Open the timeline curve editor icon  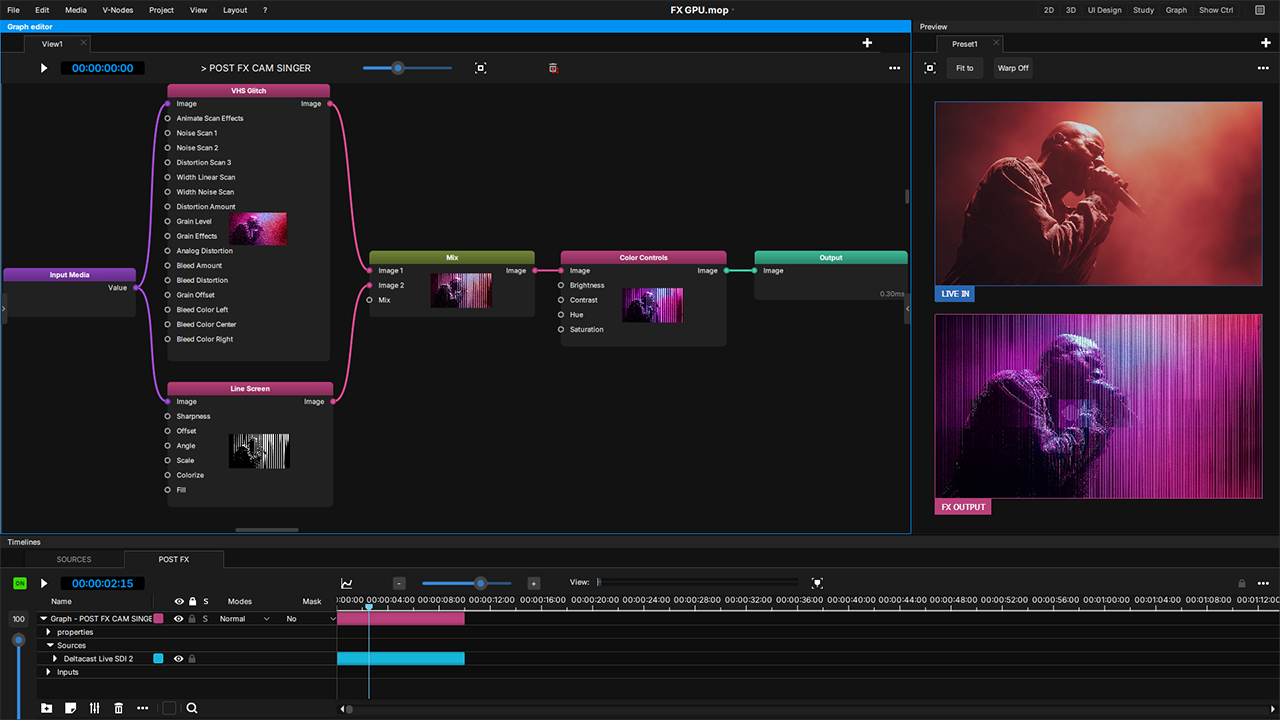click(x=347, y=583)
